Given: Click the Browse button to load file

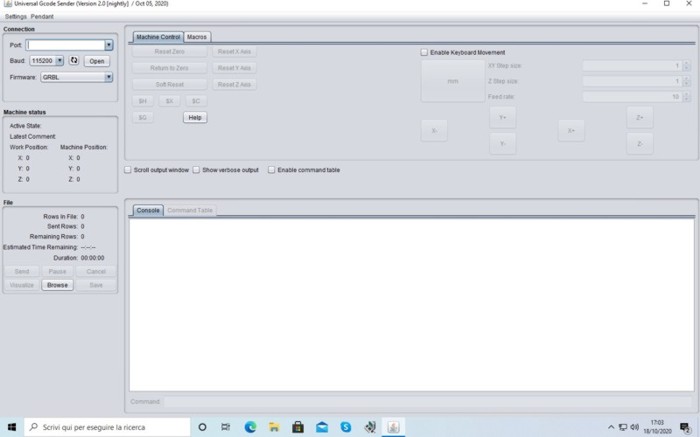Looking at the screenshot, I should 58,285.
